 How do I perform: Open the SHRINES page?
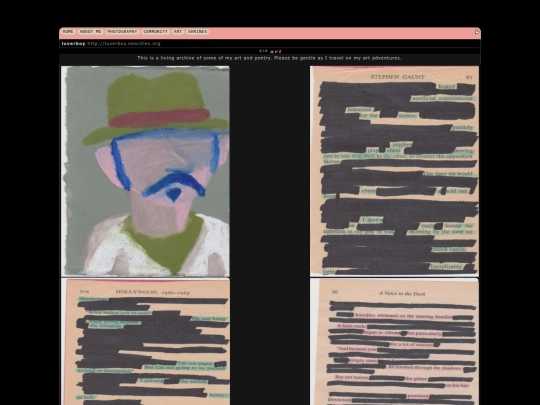pos(197,31)
